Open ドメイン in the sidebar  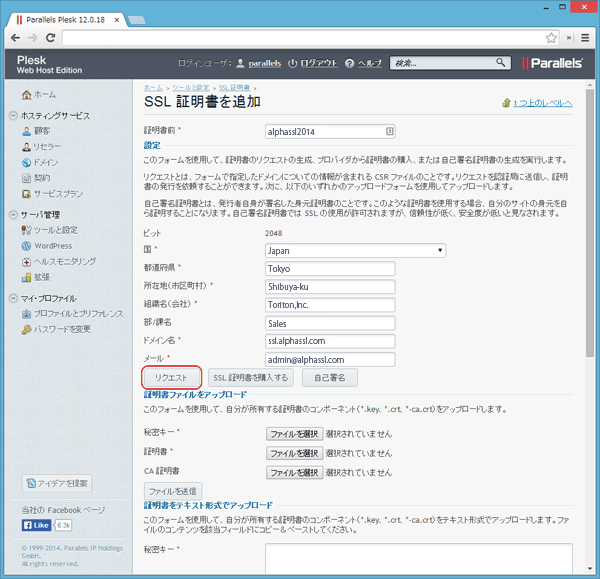point(46,163)
